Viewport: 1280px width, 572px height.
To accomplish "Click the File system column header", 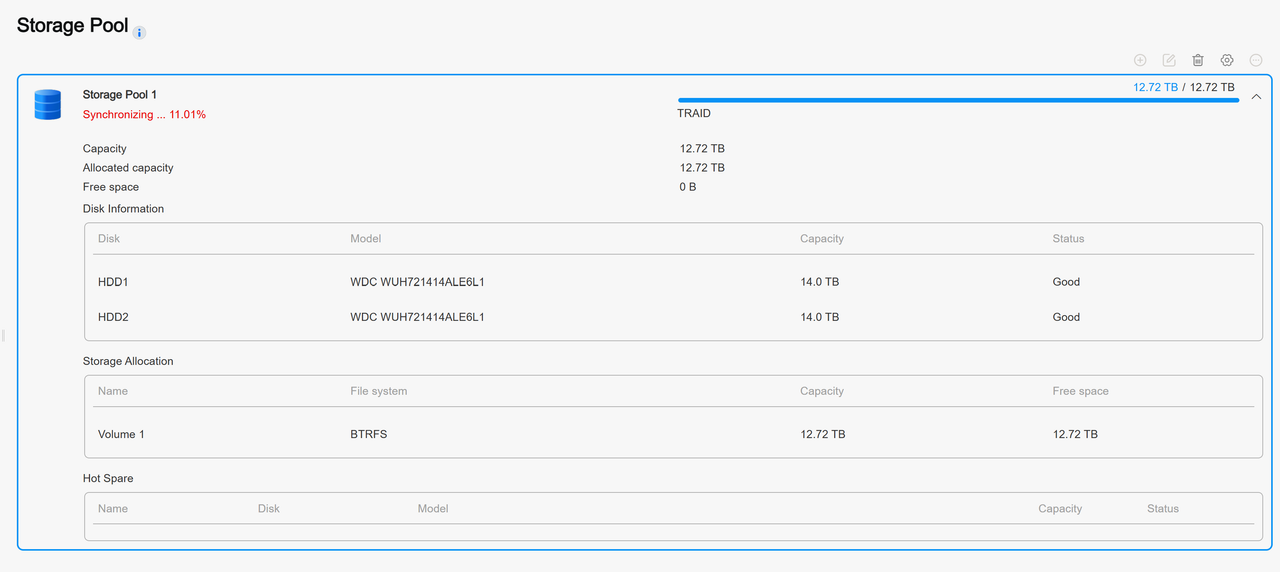I will click(x=379, y=391).
